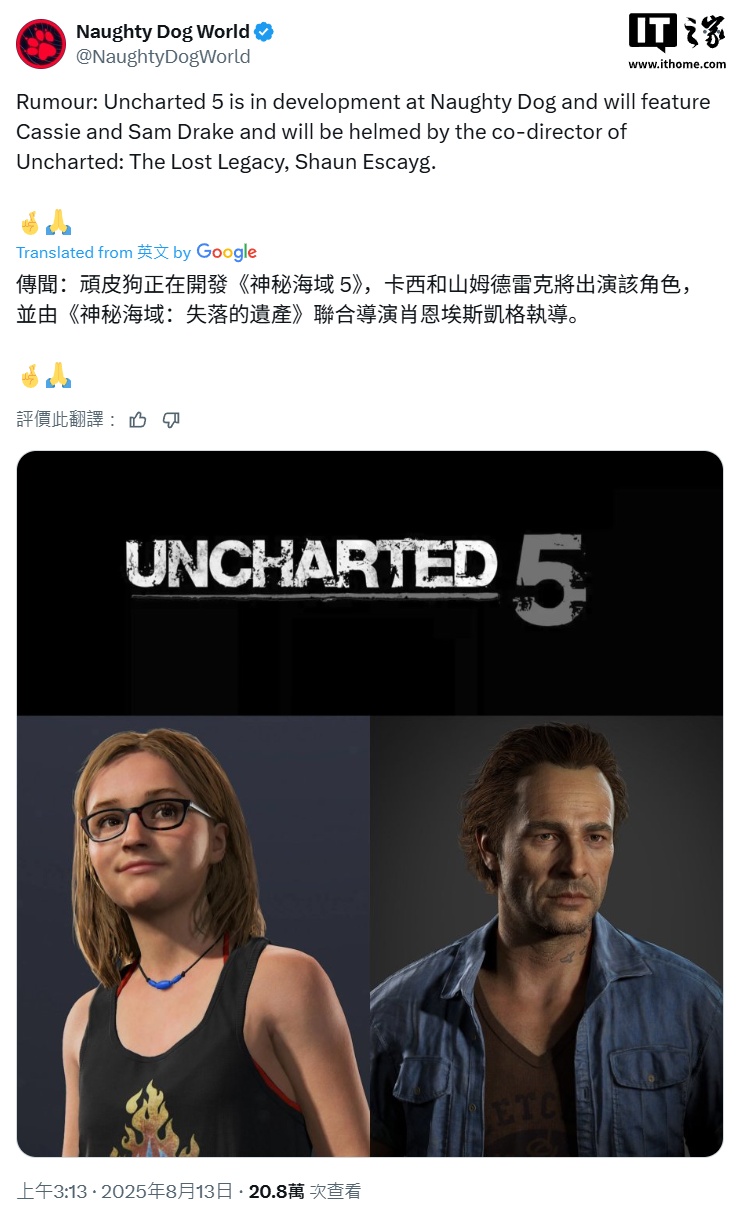The image size is (737, 1214).
Task: Open the Cassie Drake character image
Action: click(193, 936)
